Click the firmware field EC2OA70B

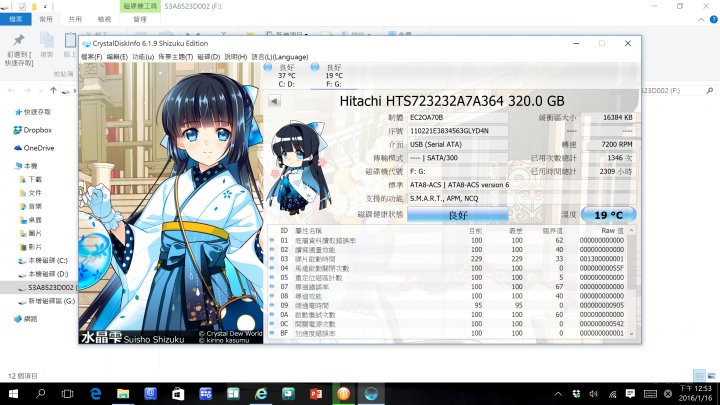458,118
